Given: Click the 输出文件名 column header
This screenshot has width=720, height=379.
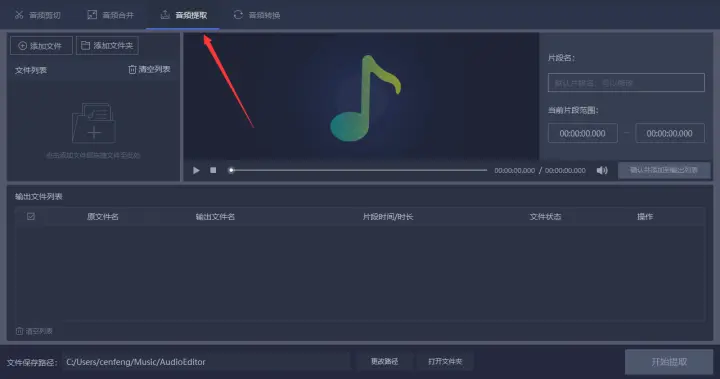Looking at the screenshot, I should pyautogui.click(x=215, y=216).
